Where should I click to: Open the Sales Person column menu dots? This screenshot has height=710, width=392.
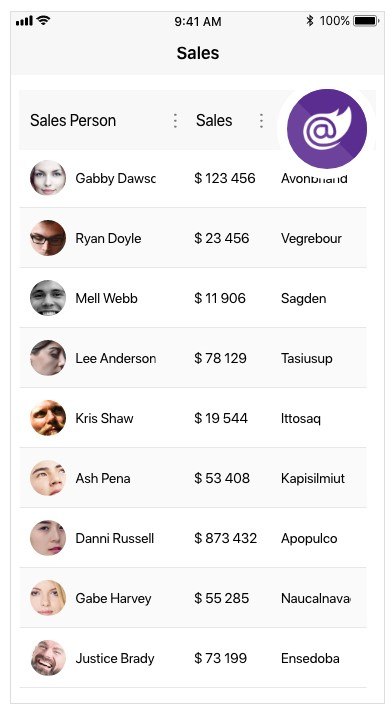(x=175, y=120)
